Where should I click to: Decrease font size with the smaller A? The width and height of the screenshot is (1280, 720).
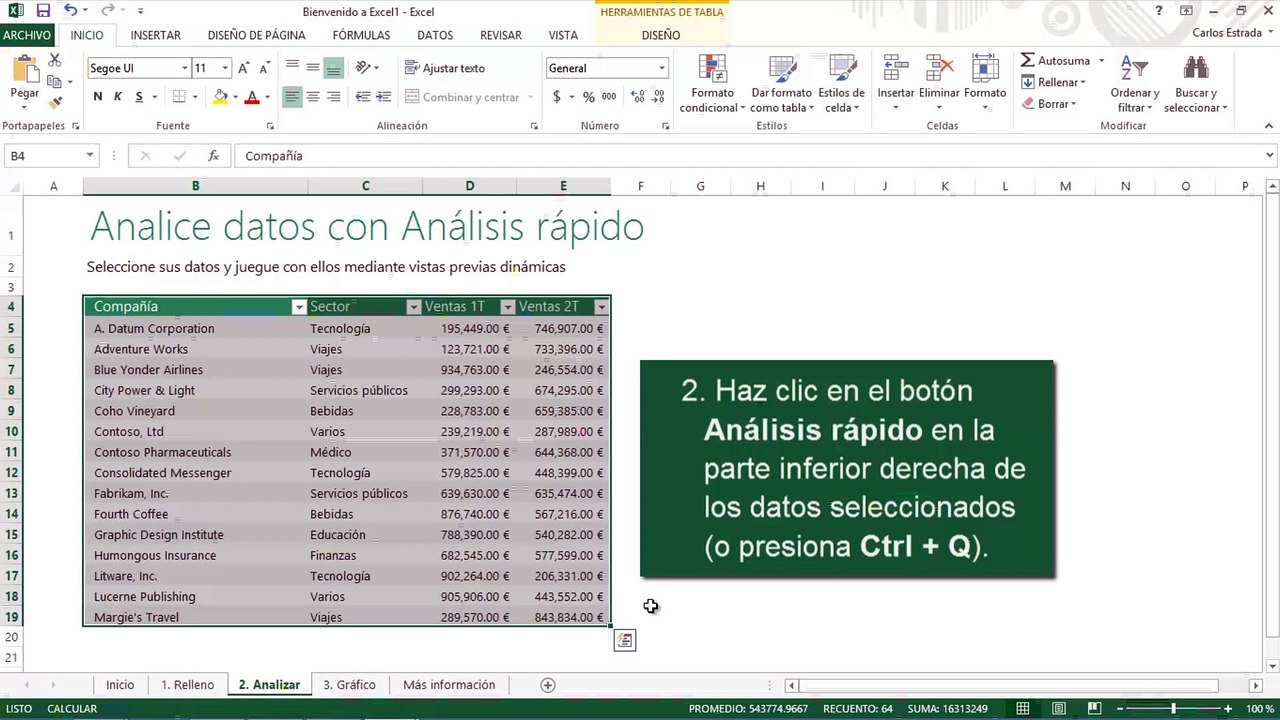click(x=264, y=68)
